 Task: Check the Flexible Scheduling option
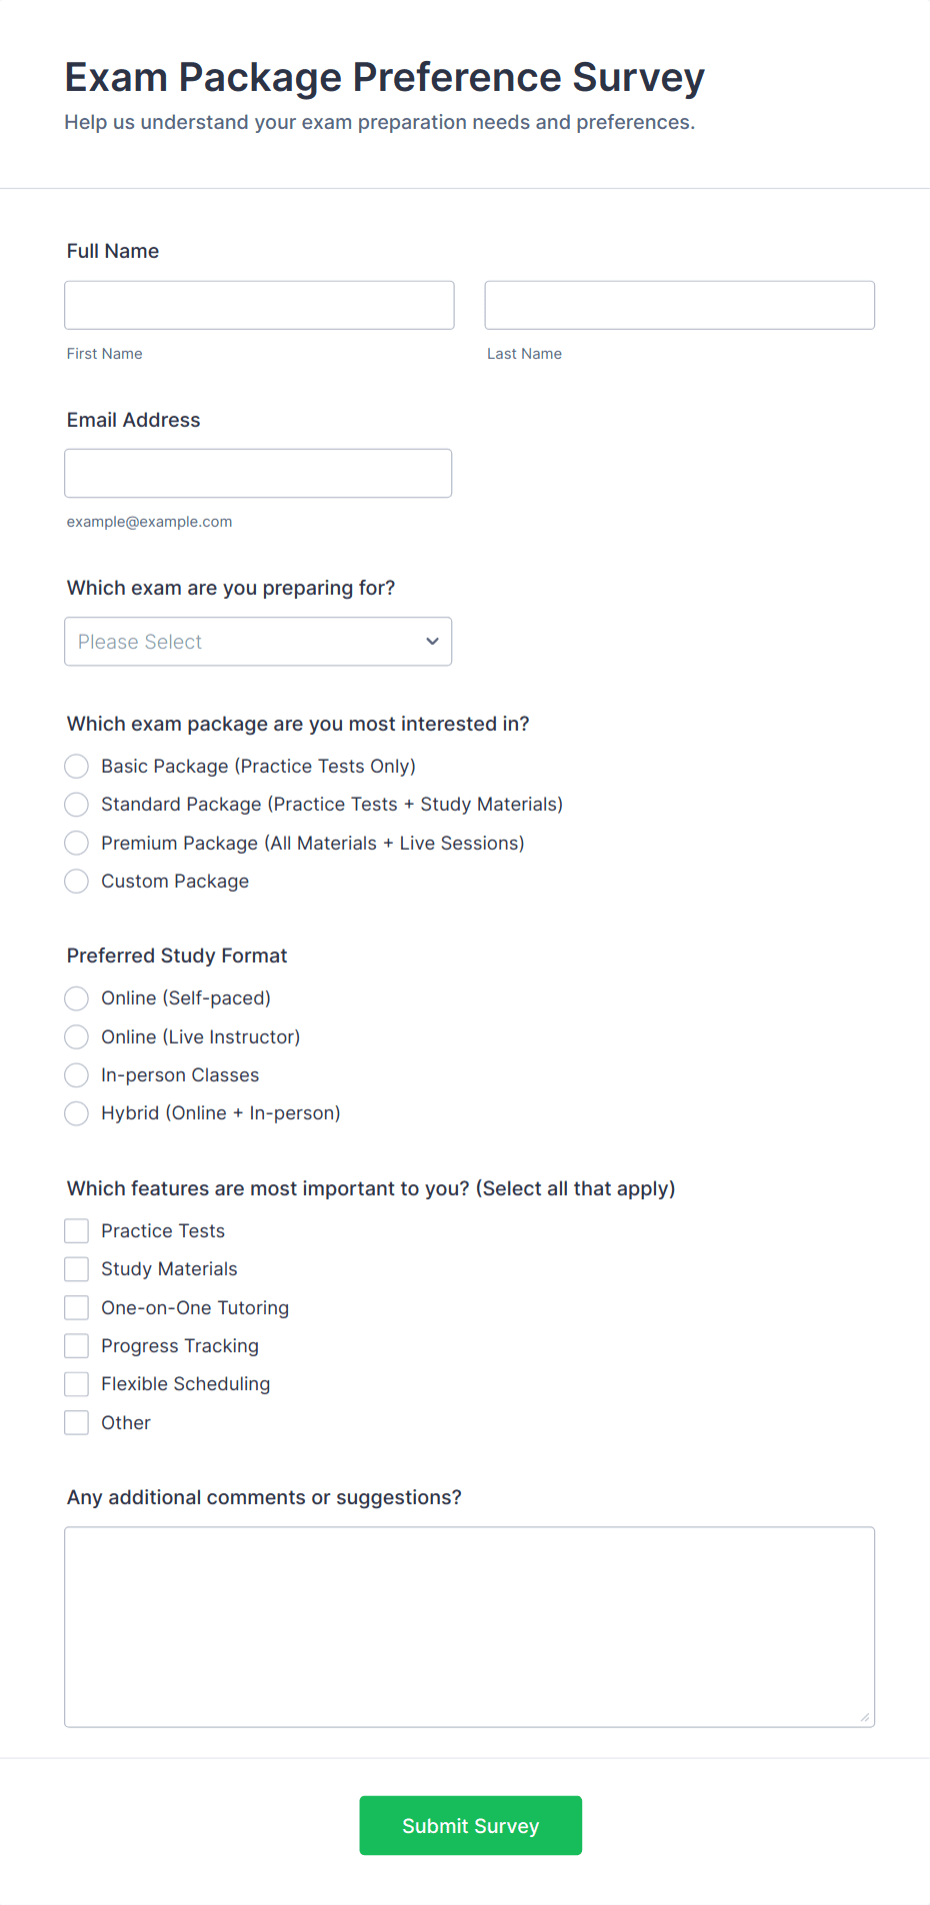tap(76, 1383)
